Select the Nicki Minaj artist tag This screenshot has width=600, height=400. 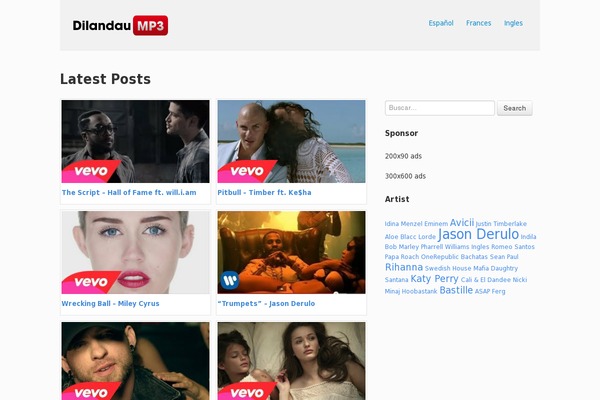(520, 280)
